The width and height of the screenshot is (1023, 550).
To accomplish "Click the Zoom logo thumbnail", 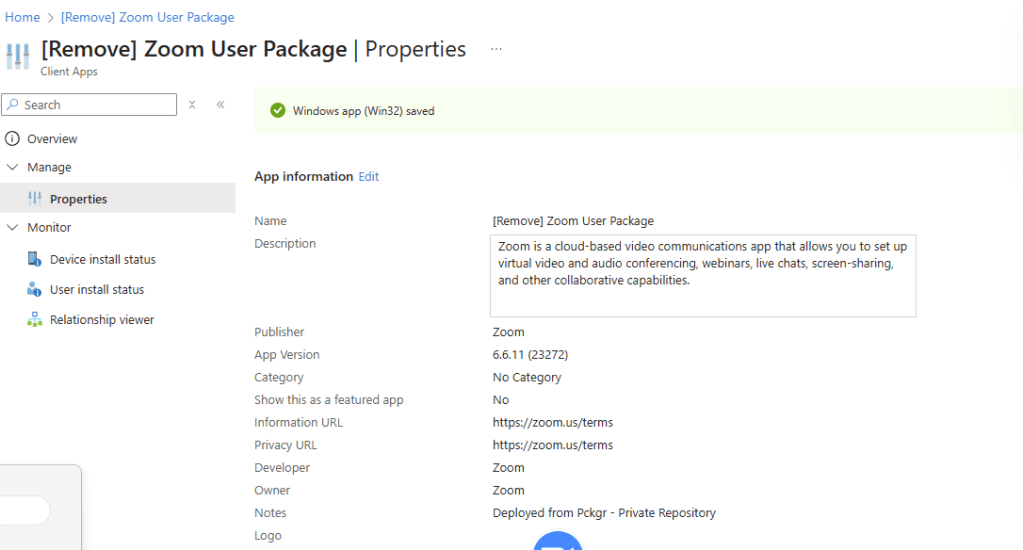I will point(557,541).
